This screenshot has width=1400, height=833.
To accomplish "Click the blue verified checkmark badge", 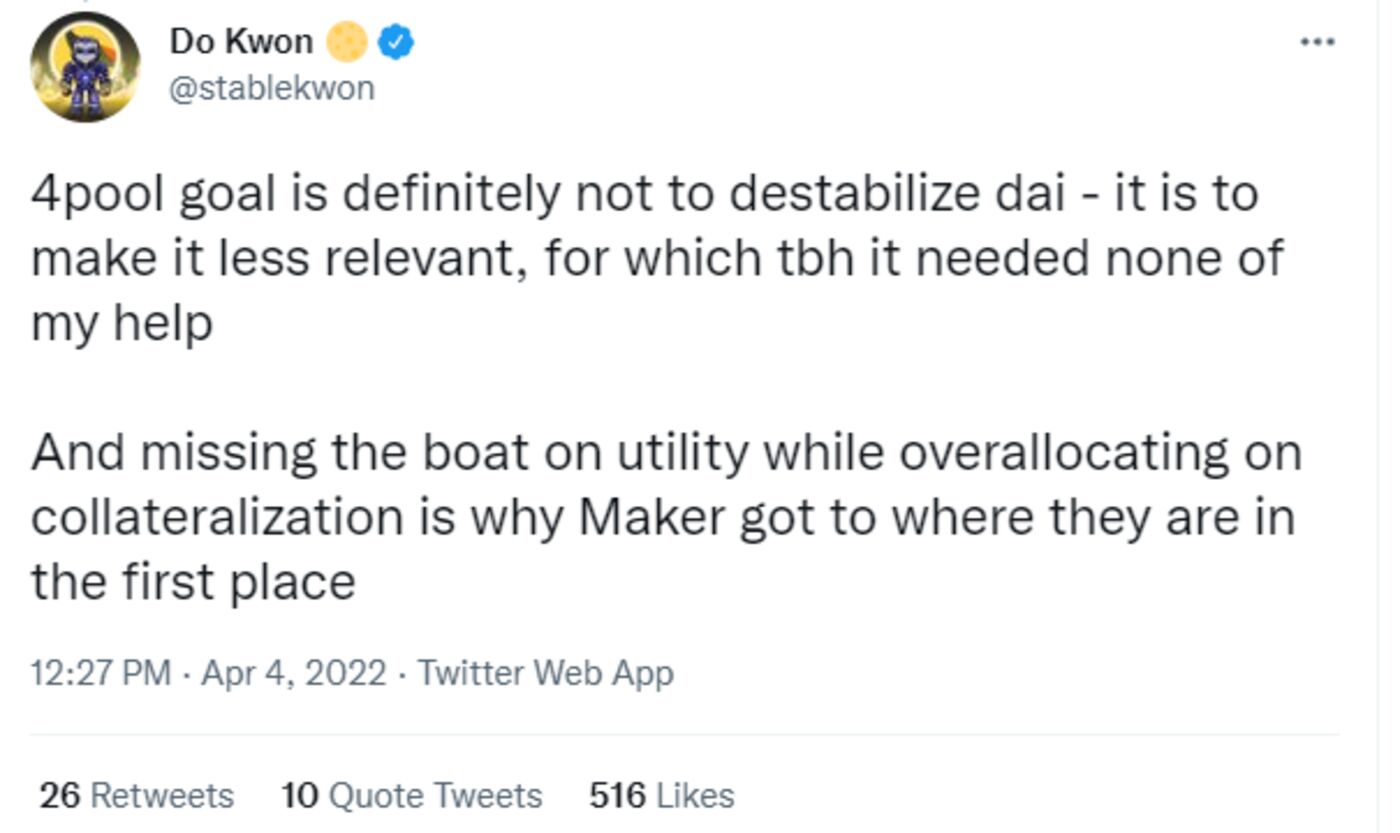I will point(397,42).
